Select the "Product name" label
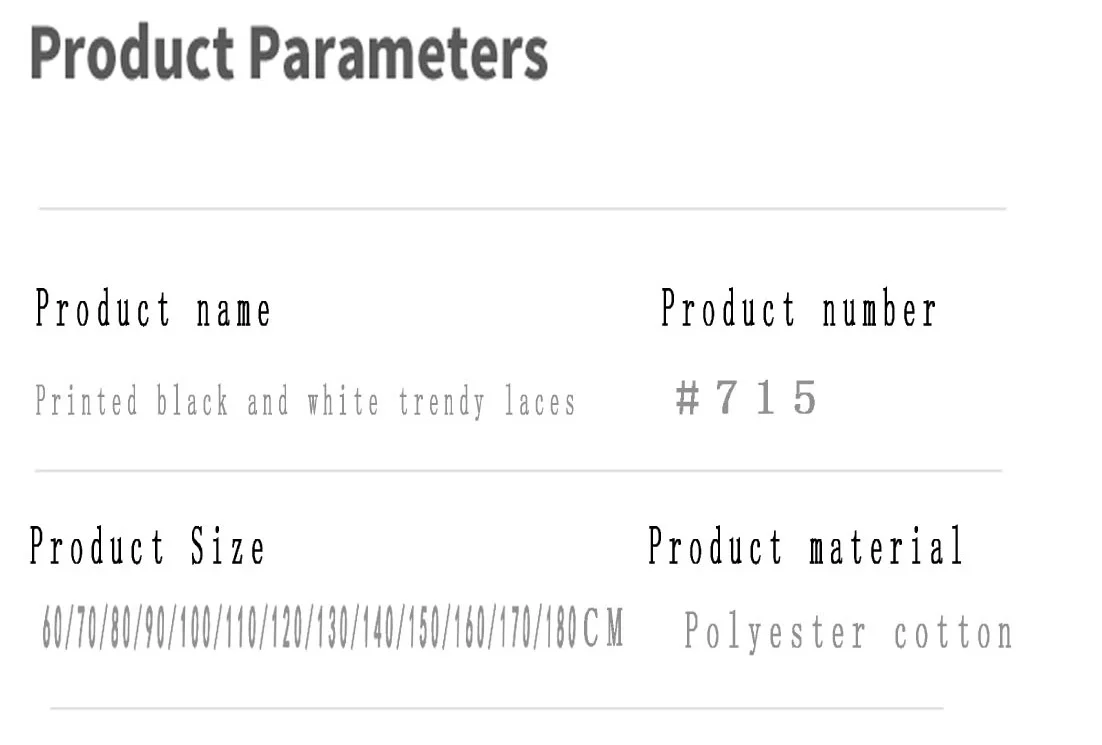This screenshot has width=1102, height=745. point(153,309)
